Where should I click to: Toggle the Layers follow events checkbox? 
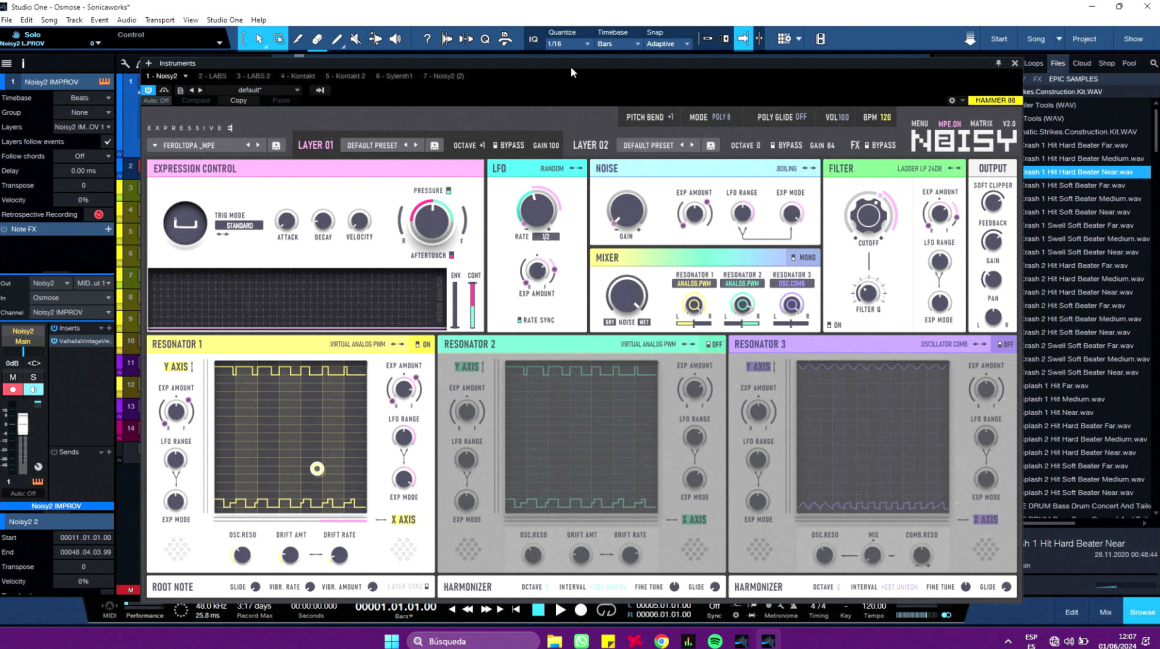[x=107, y=142]
